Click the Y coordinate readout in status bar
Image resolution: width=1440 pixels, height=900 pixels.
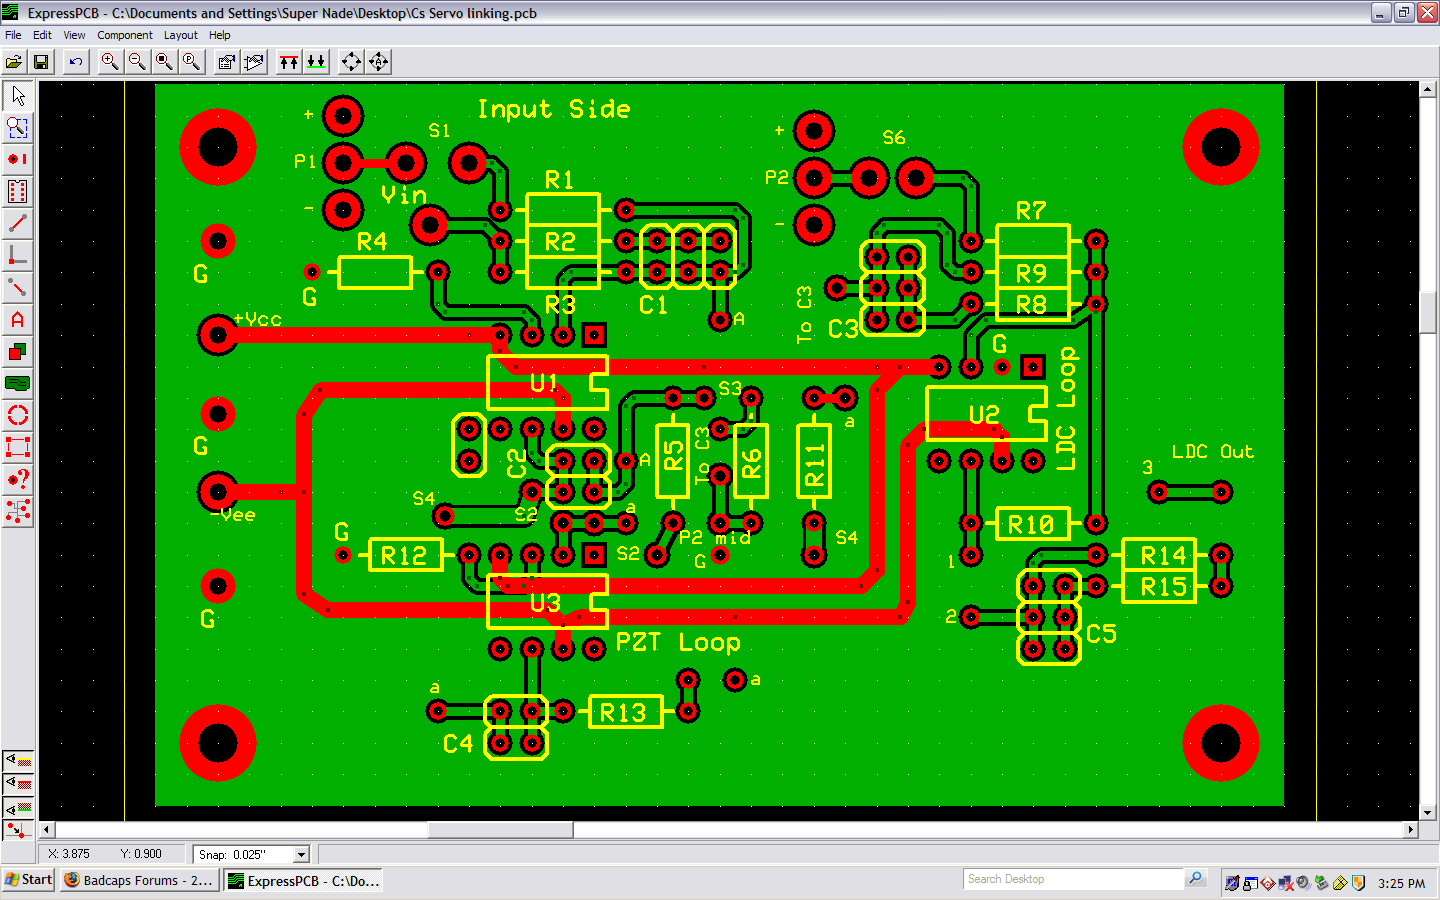(141, 854)
